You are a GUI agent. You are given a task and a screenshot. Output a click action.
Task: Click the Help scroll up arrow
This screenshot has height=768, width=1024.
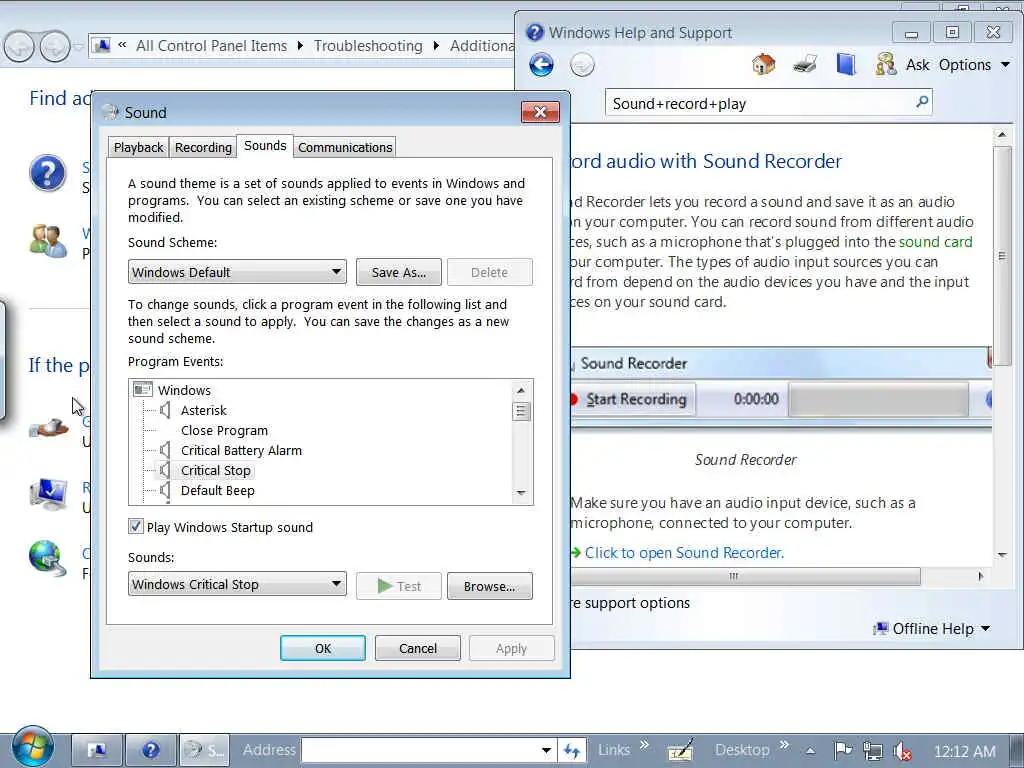tap(1002, 135)
